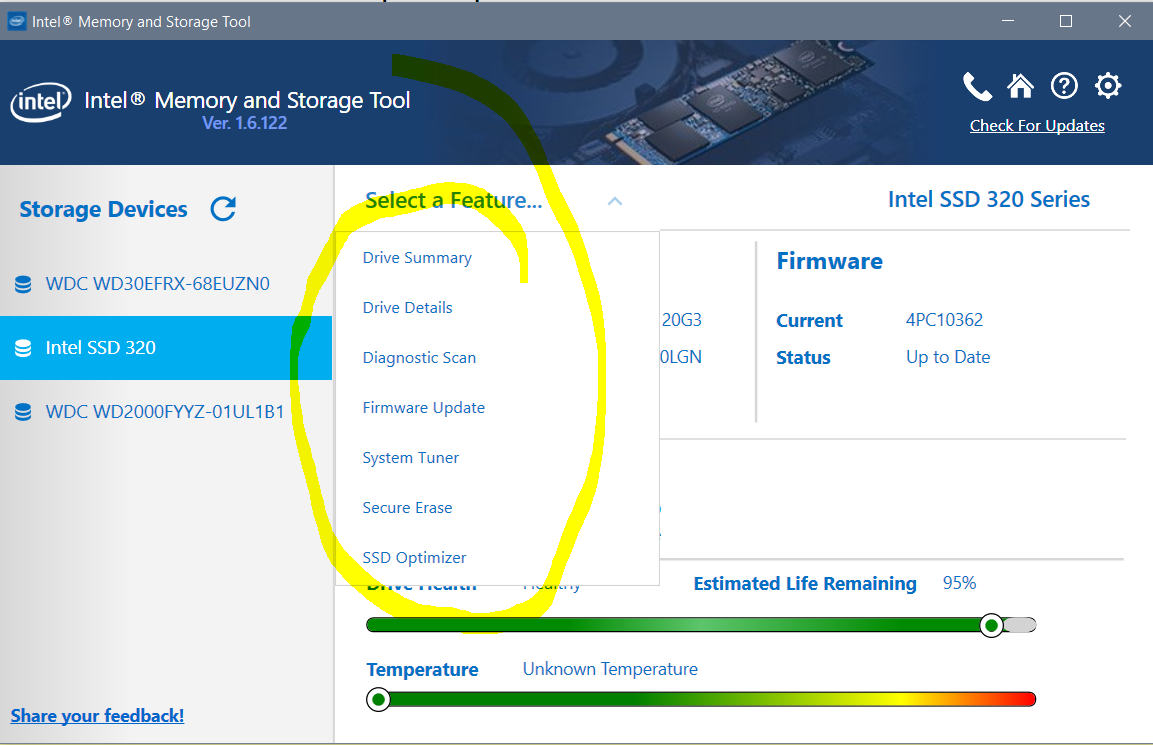Click the disk icon beside WDC WD2000FYYZ-01UL1B1

24,412
